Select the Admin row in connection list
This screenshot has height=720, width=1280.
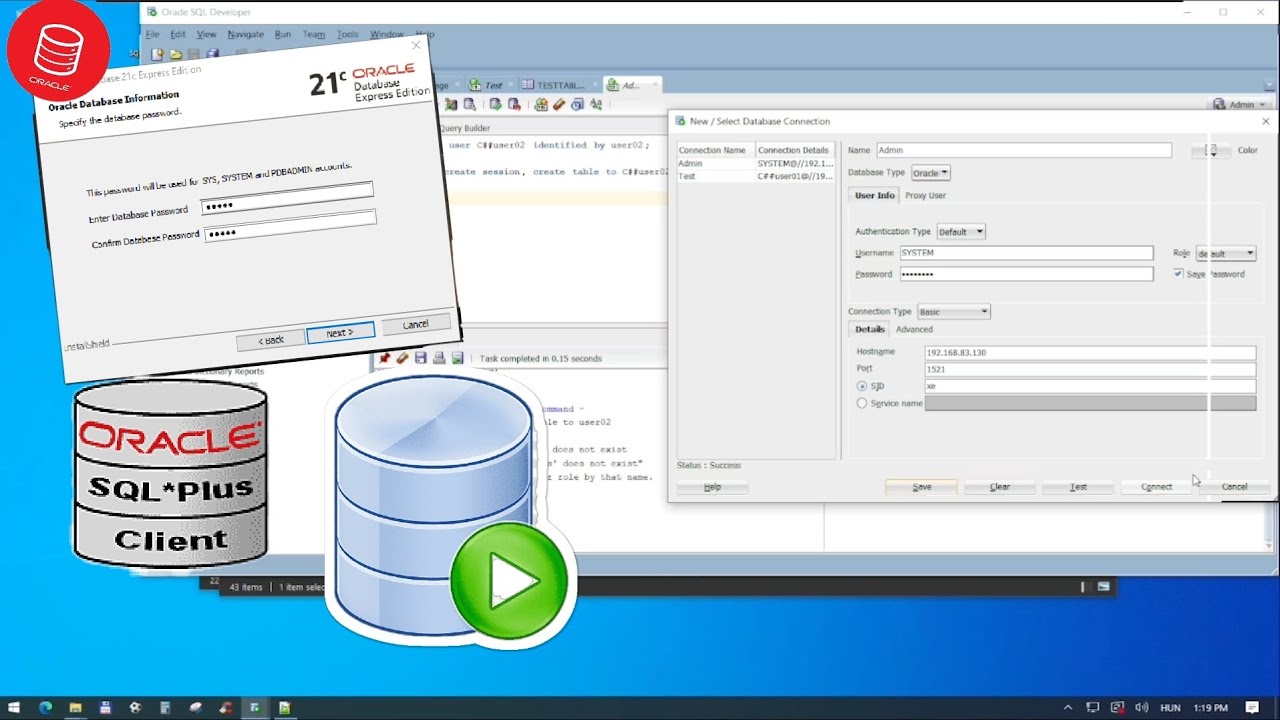(757, 163)
